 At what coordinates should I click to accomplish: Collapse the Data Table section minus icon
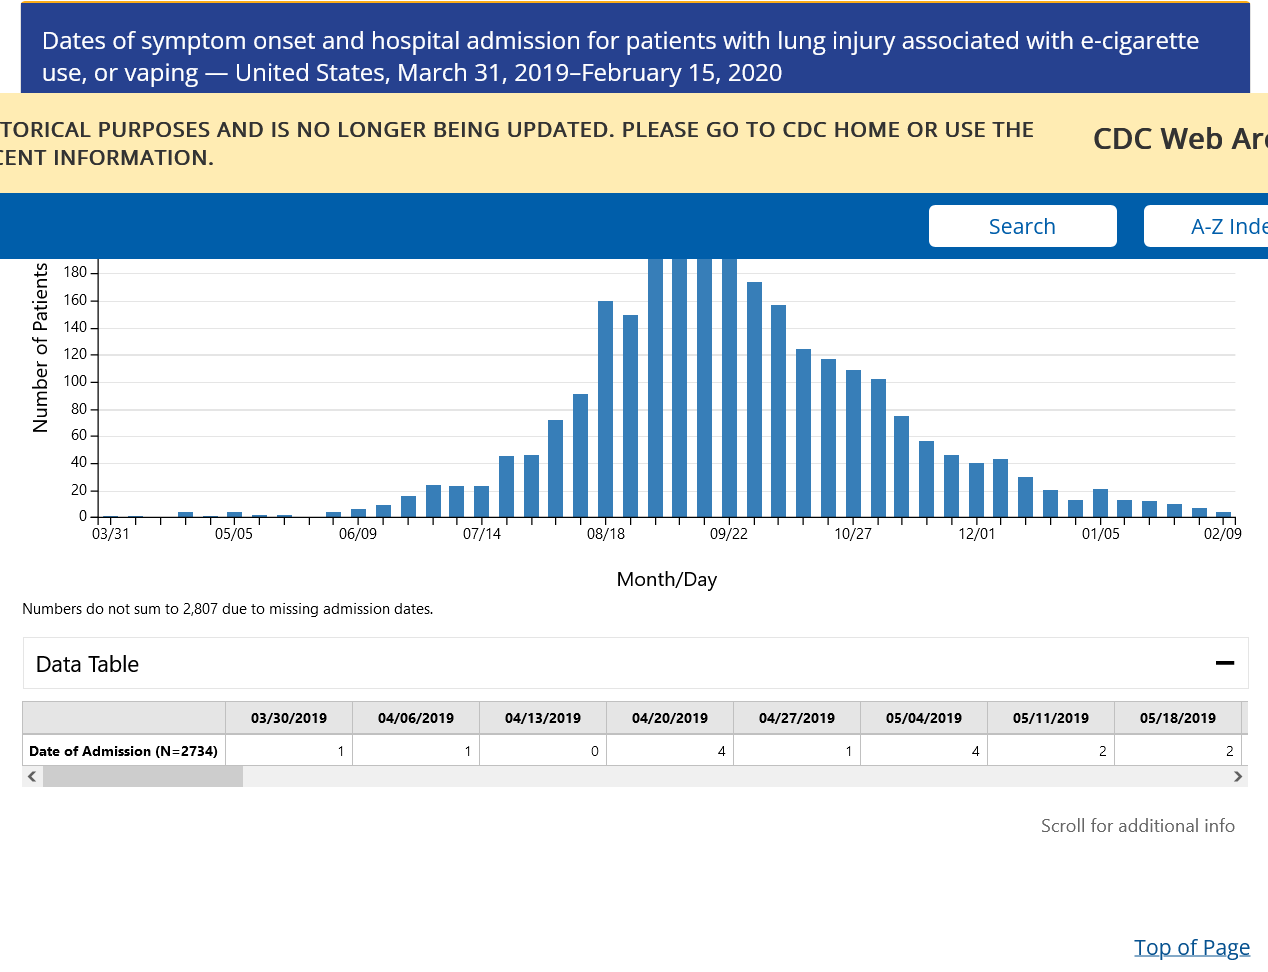point(1224,663)
